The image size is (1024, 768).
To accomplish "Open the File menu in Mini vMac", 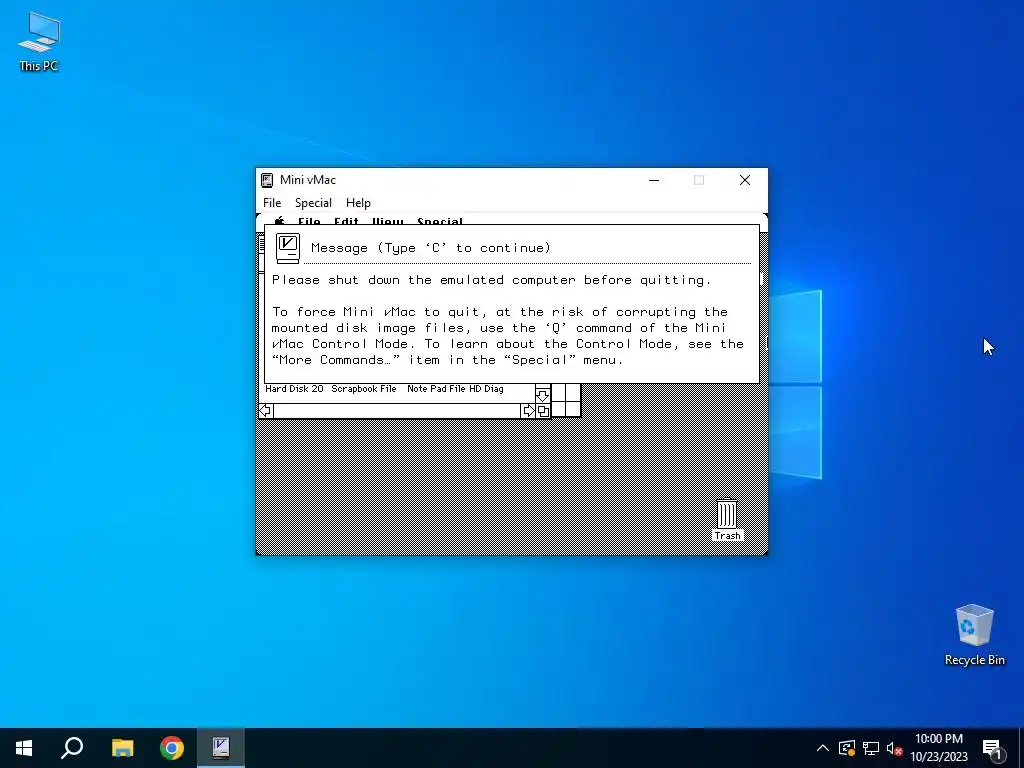I will point(272,202).
